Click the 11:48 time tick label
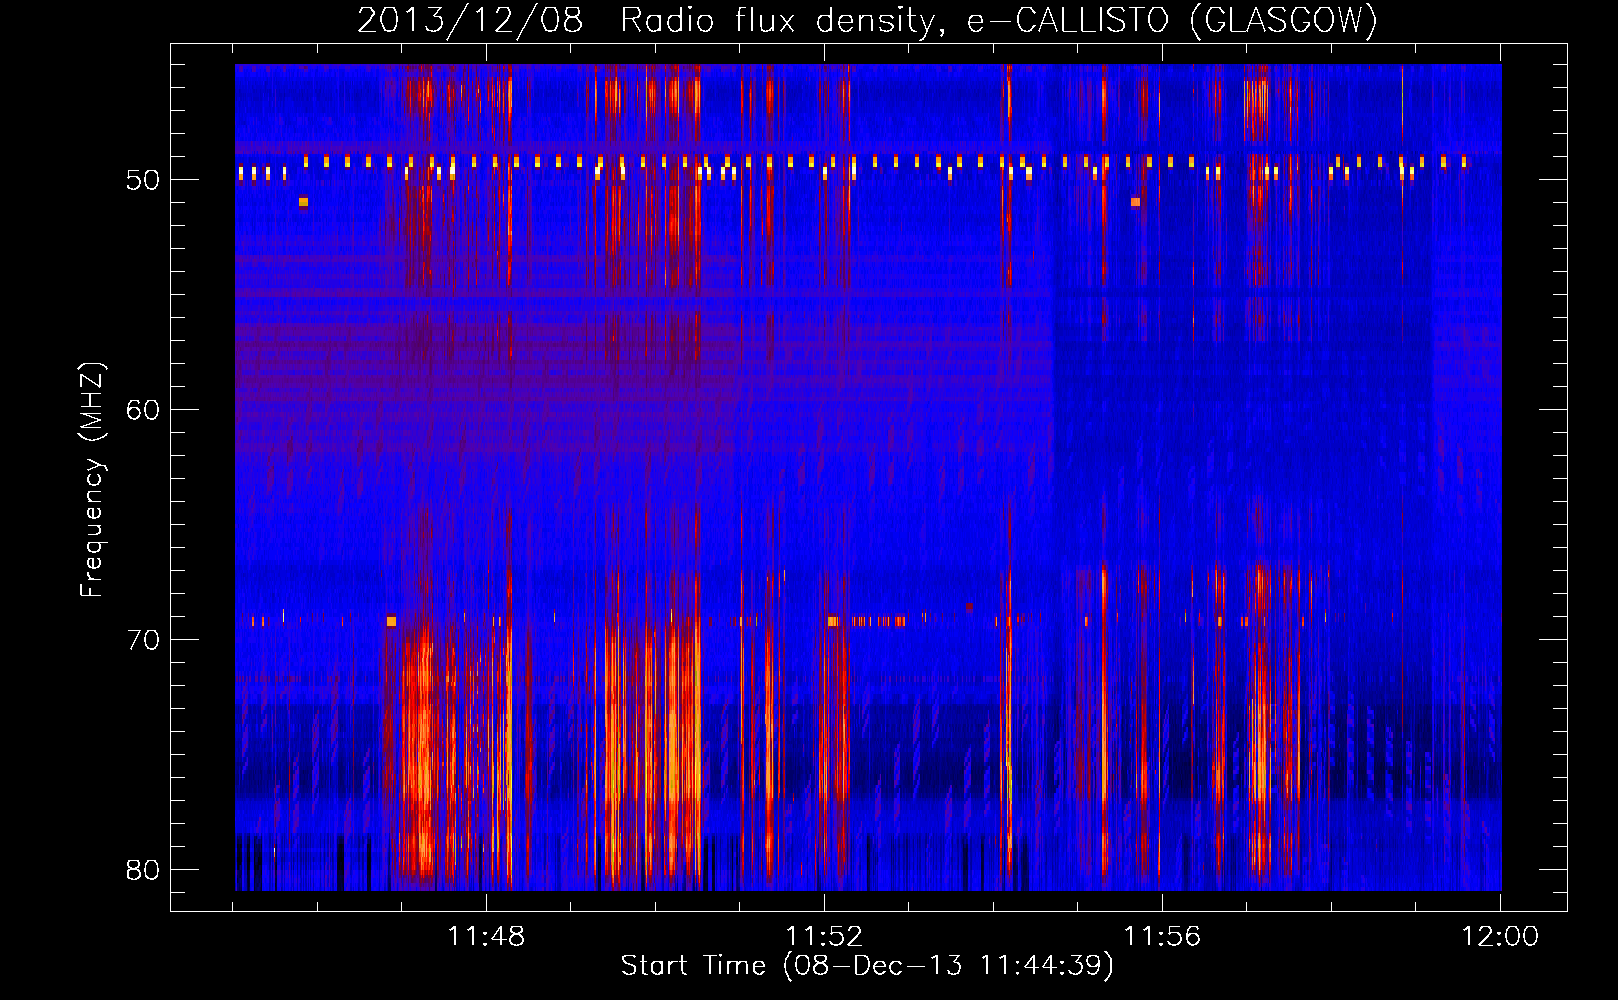 pyautogui.click(x=486, y=937)
